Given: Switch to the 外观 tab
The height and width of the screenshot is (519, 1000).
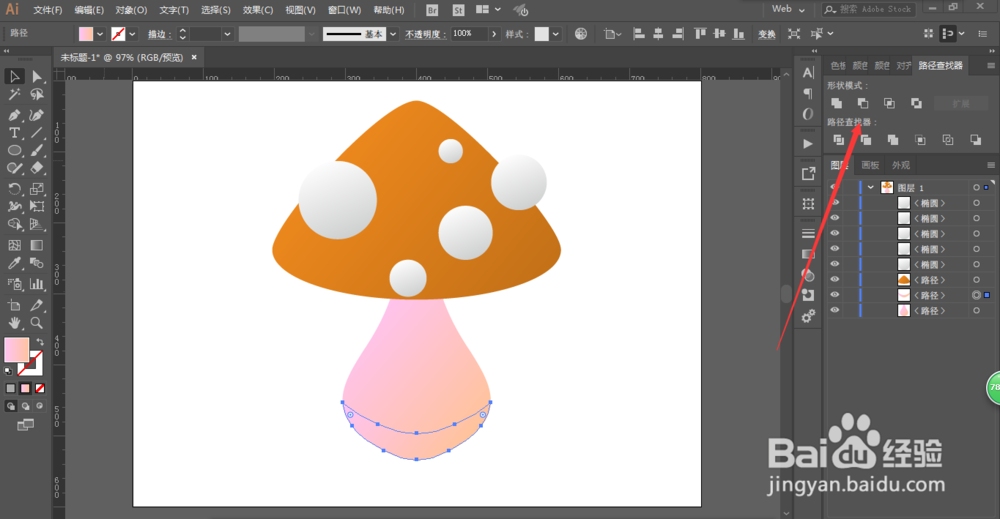Looking at the screenshot, I should [901, 165].
